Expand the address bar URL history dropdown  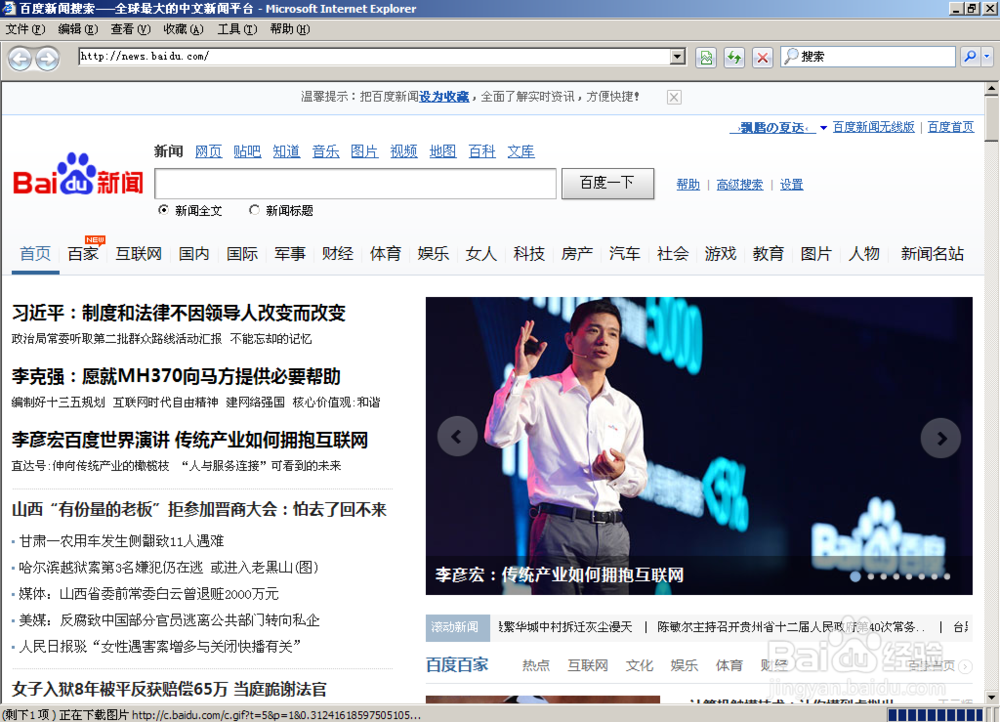(677, 57)
